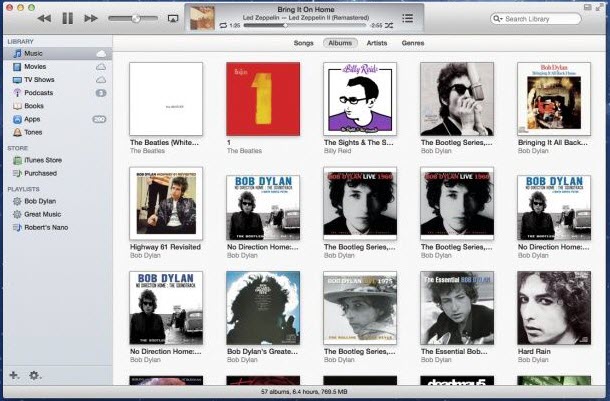
Task: Click the cloud icon beside TV Shows
Action: click(x=101, y=80)
